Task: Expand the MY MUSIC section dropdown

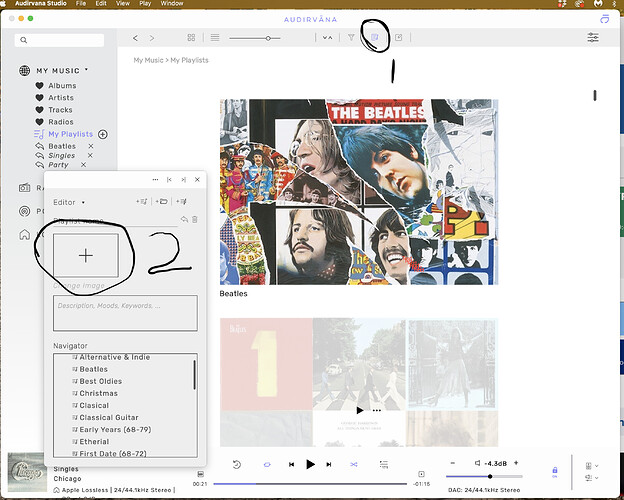Action: pos(86,70)
